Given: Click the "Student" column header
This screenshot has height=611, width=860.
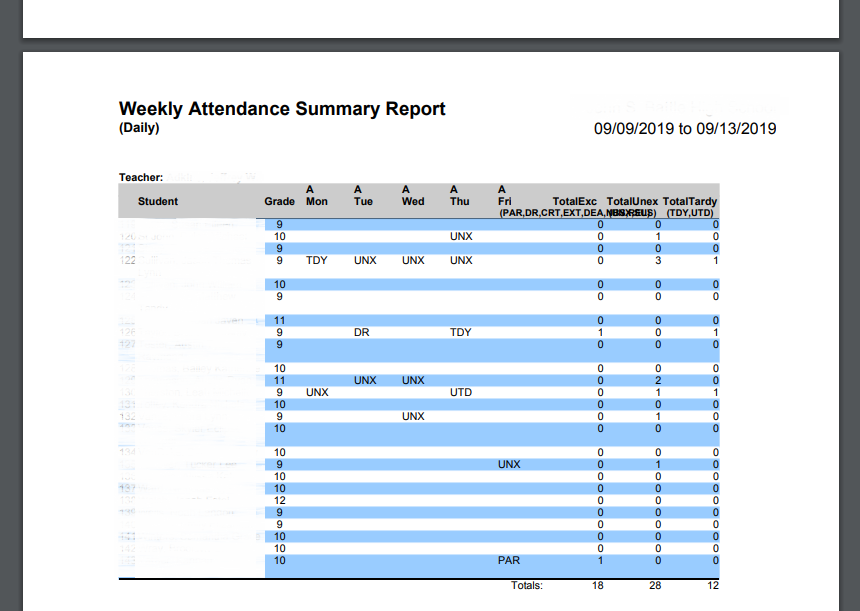Looking at the screenshot, I should pyautogui.click(x=158, y=201).
